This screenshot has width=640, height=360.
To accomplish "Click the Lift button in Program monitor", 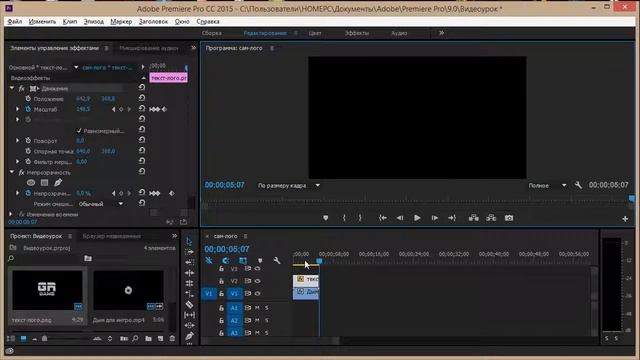I will 473,218.
